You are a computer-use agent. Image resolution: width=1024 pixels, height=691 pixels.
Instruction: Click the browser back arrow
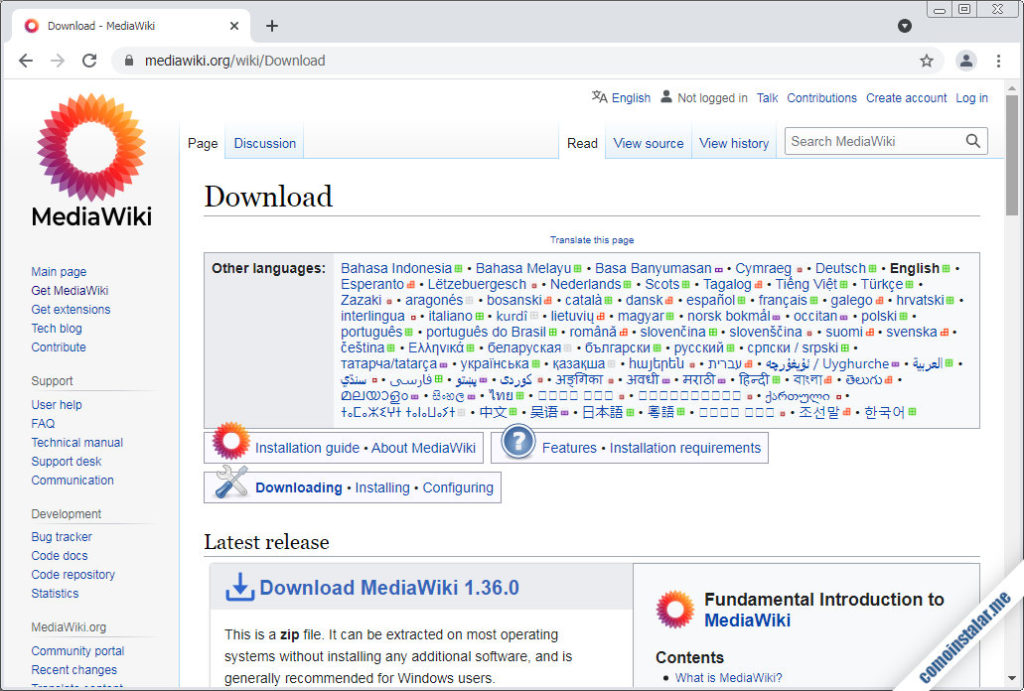pyautogui.click(x=25, y=61)
